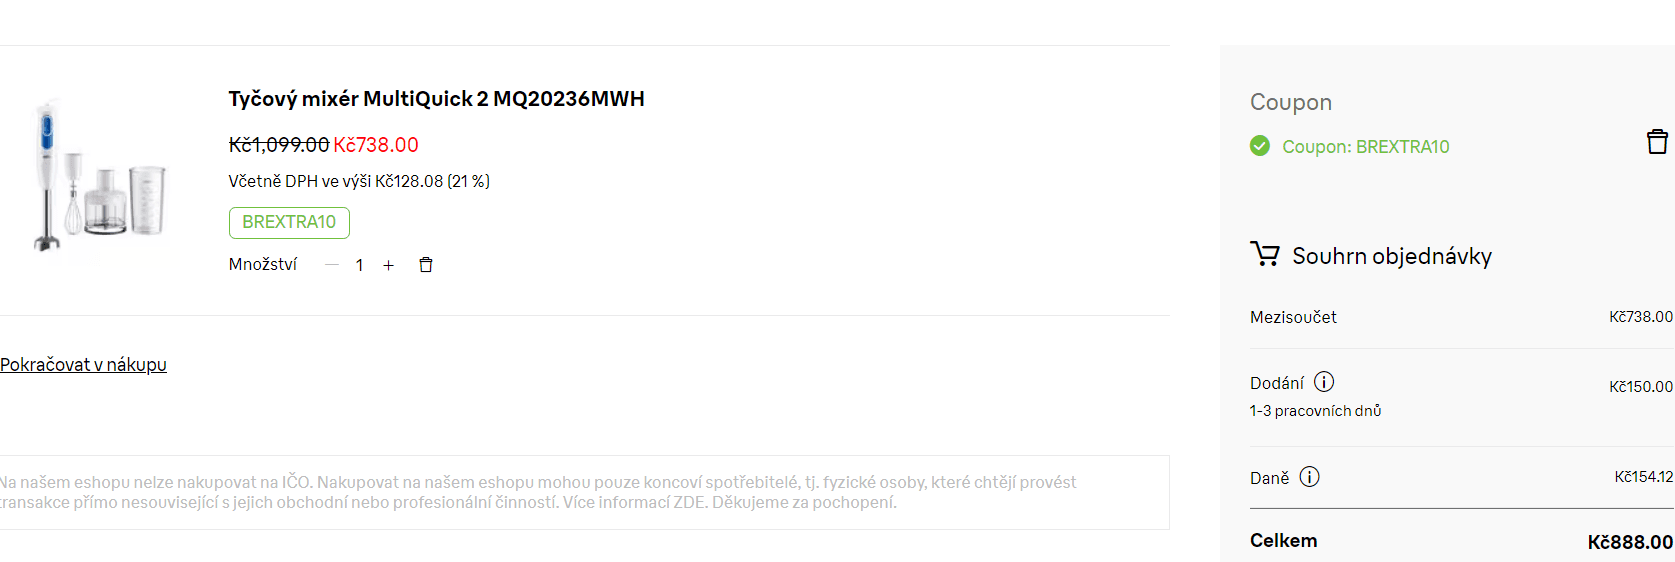This screenshot has height=562, width=1675.
Task: Delete the mixer item using quantity trash icon
Action: click(x=426, y=265)
